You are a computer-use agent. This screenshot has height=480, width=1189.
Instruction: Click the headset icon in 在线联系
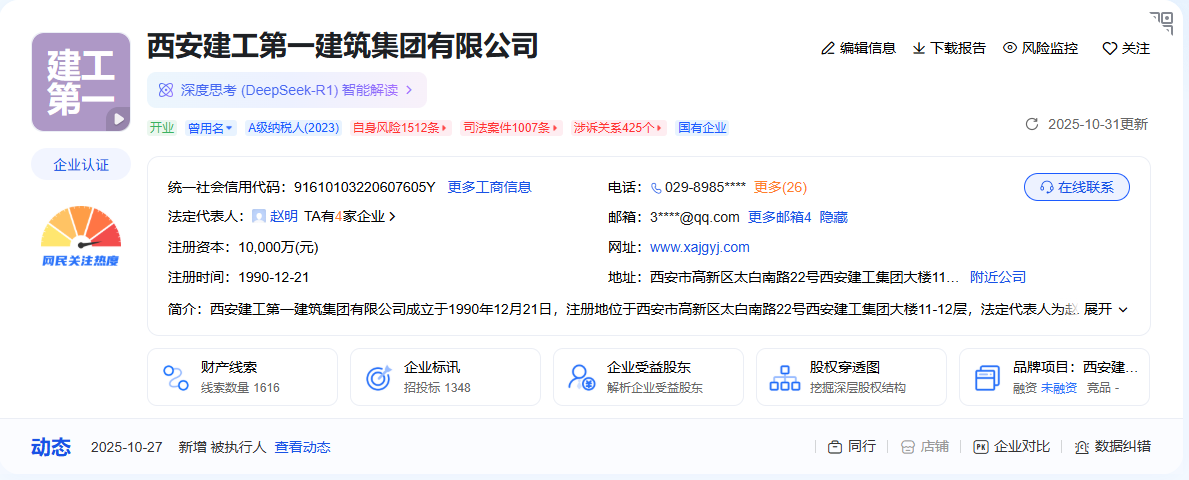1046,187
